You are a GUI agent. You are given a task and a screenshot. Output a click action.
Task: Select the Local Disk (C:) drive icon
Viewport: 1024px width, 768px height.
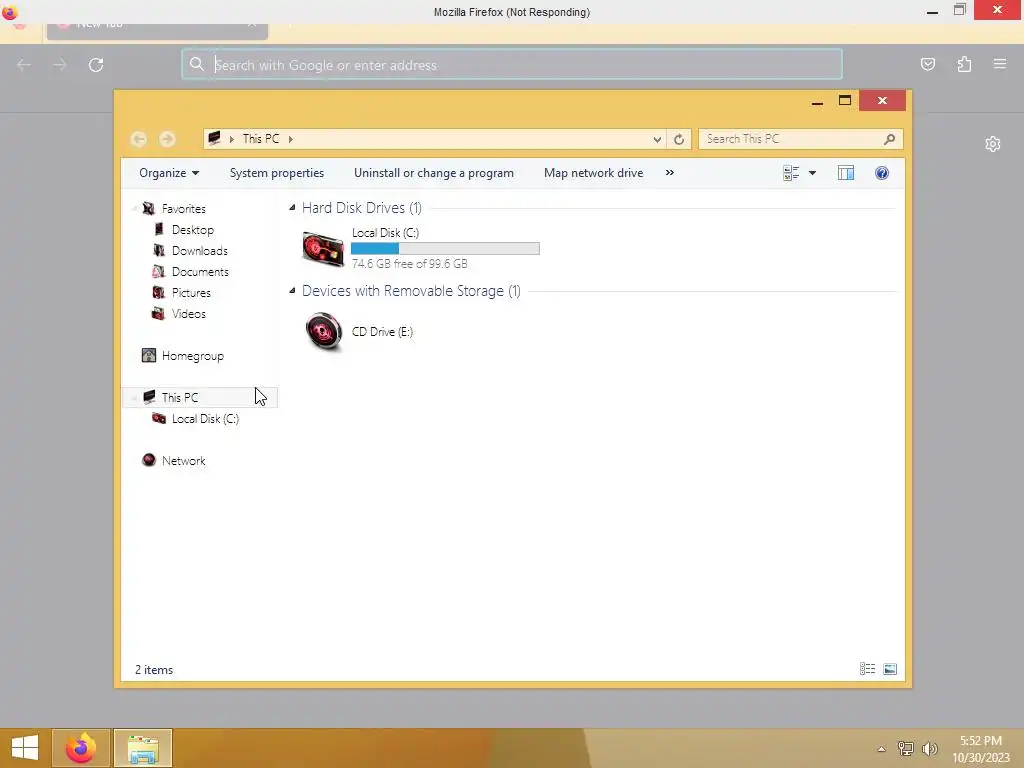tap(323, 249)
